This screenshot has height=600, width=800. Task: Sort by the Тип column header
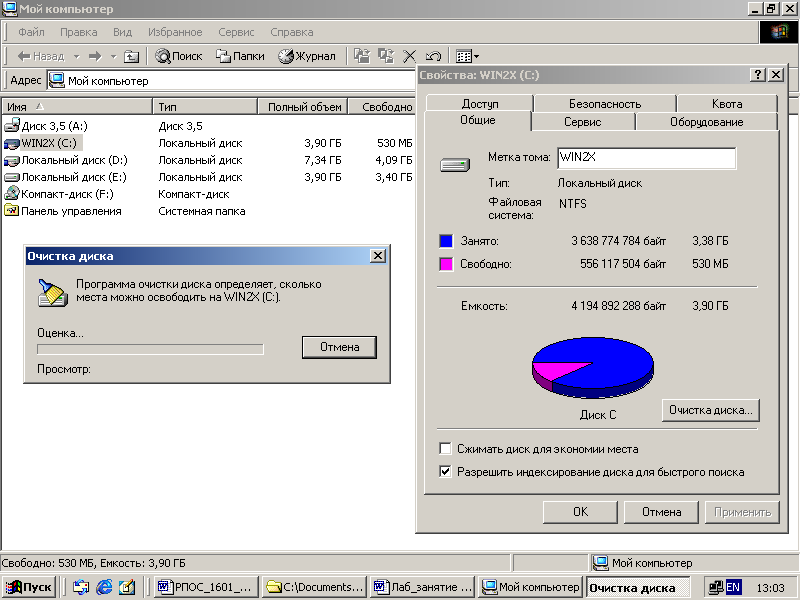coord(205,107)
